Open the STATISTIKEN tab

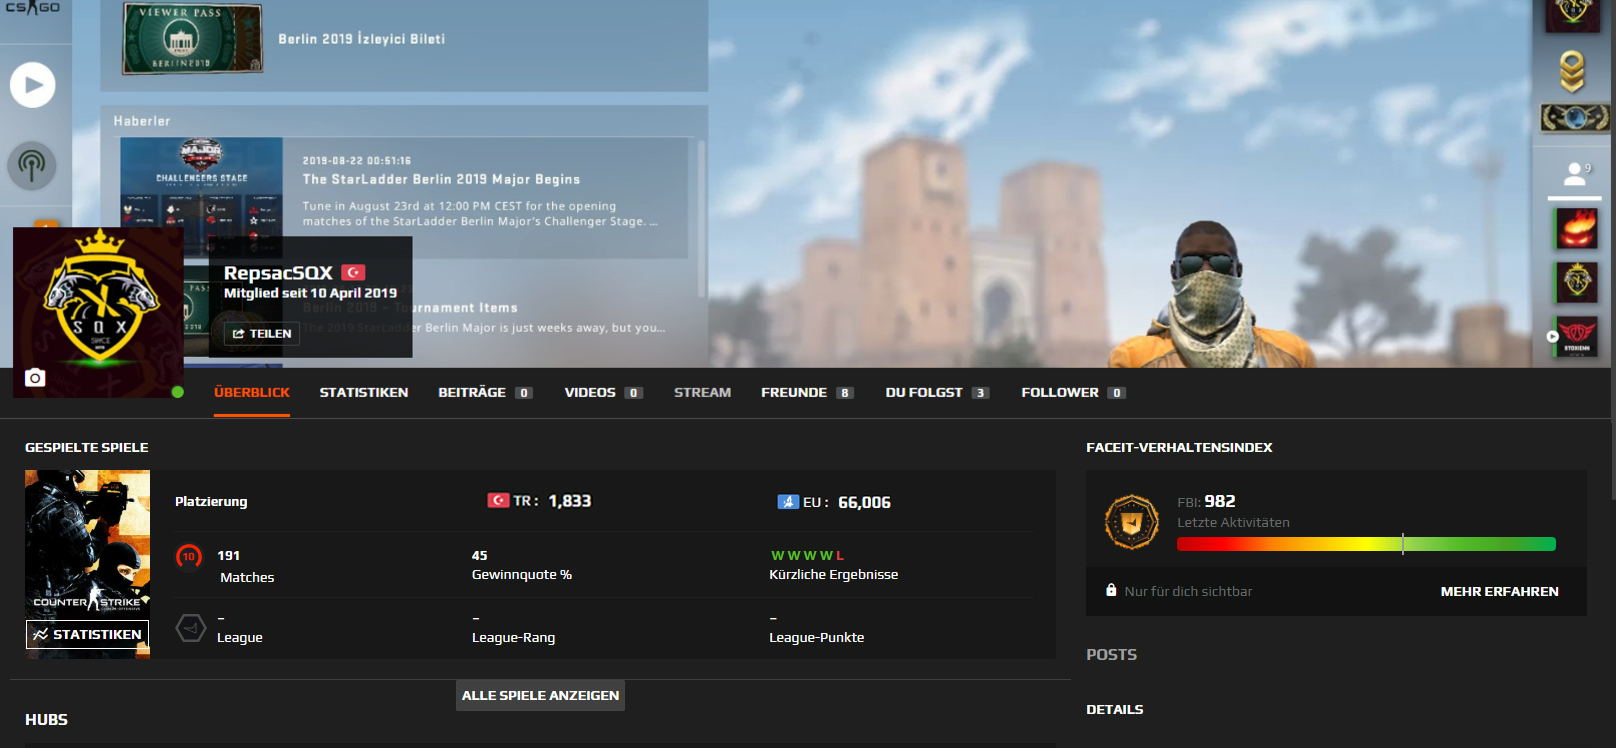[364, 393]
